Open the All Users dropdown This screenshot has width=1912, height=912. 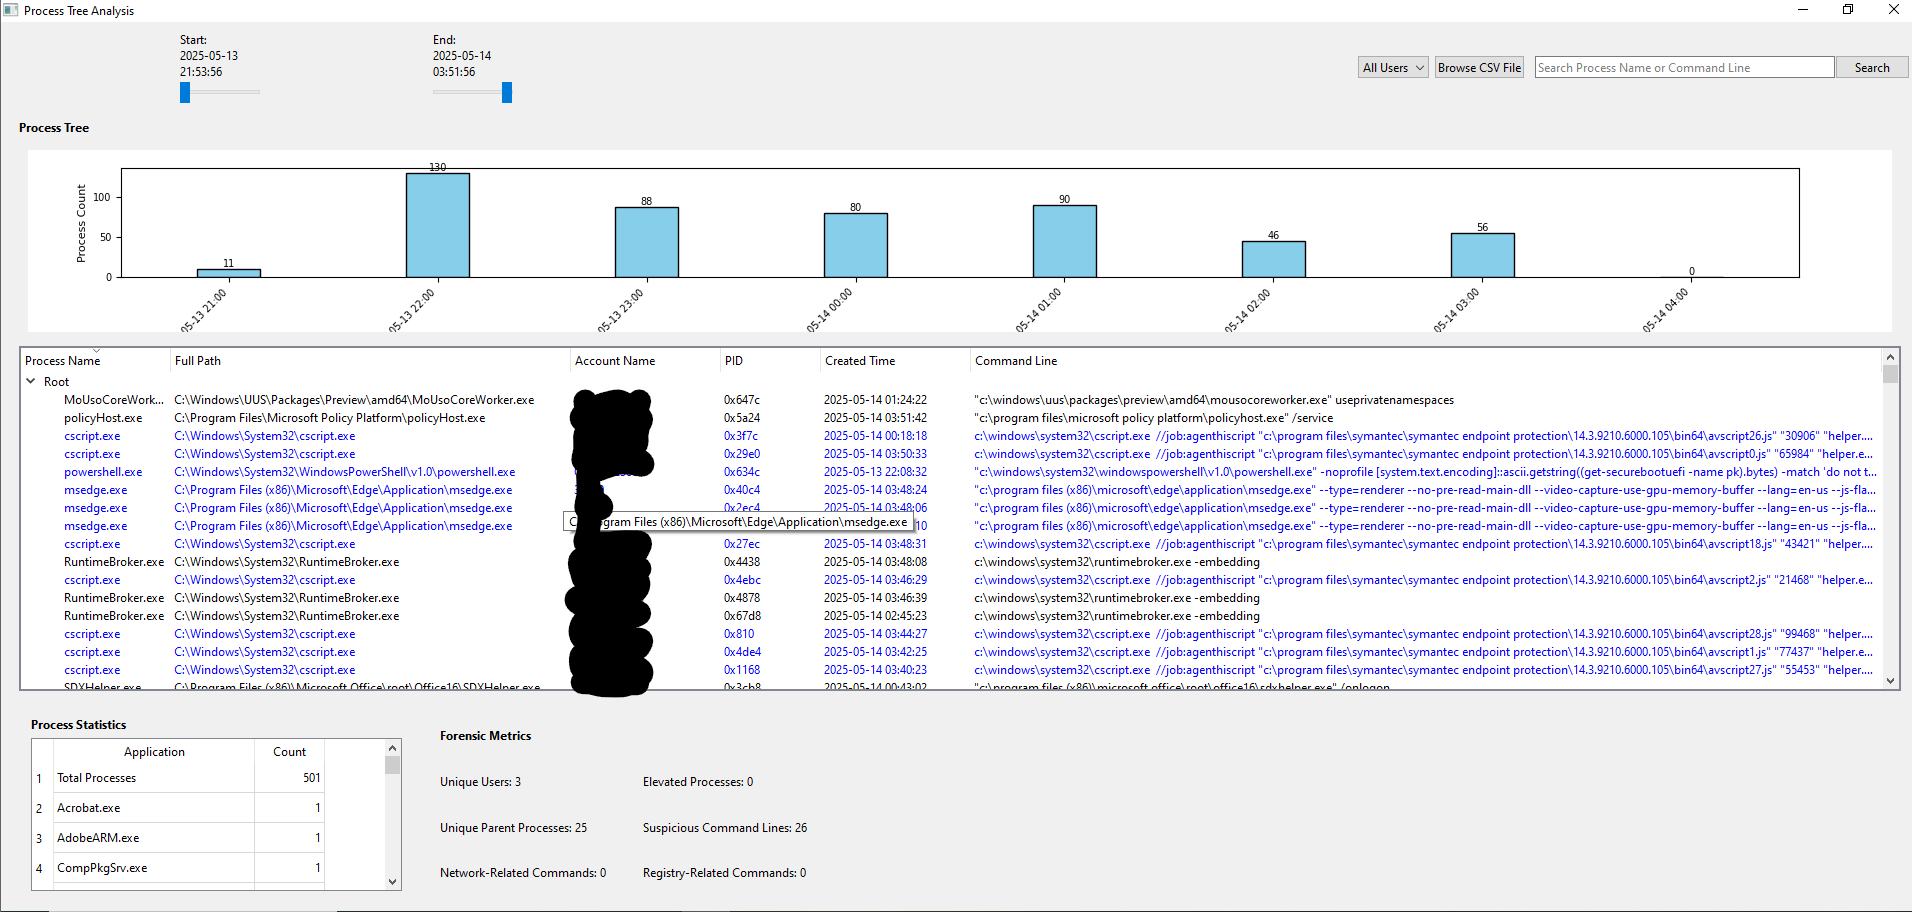point(1393,68)
